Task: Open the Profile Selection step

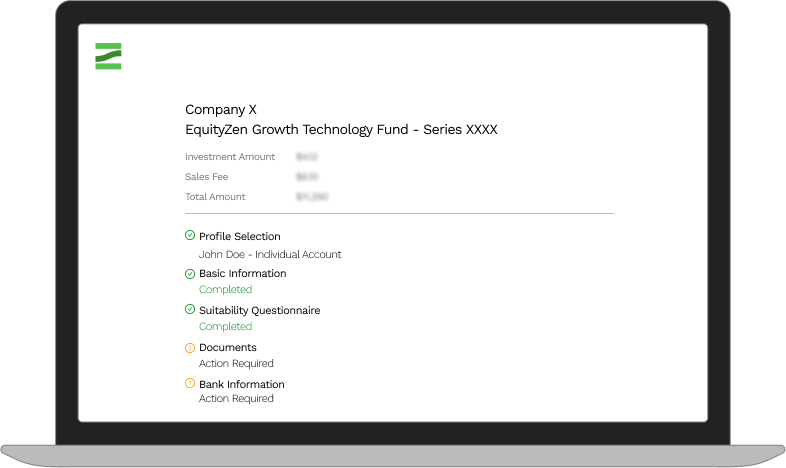Action: pos(240,236)
